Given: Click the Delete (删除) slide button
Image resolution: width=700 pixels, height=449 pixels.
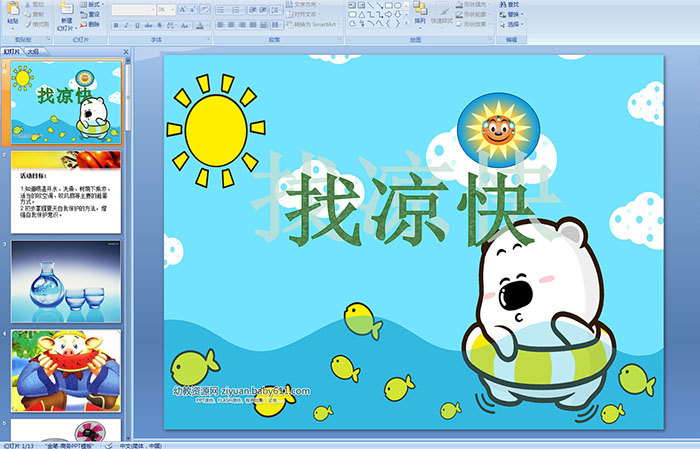Looking at the screenshot, I should click(x=90, y=24).
